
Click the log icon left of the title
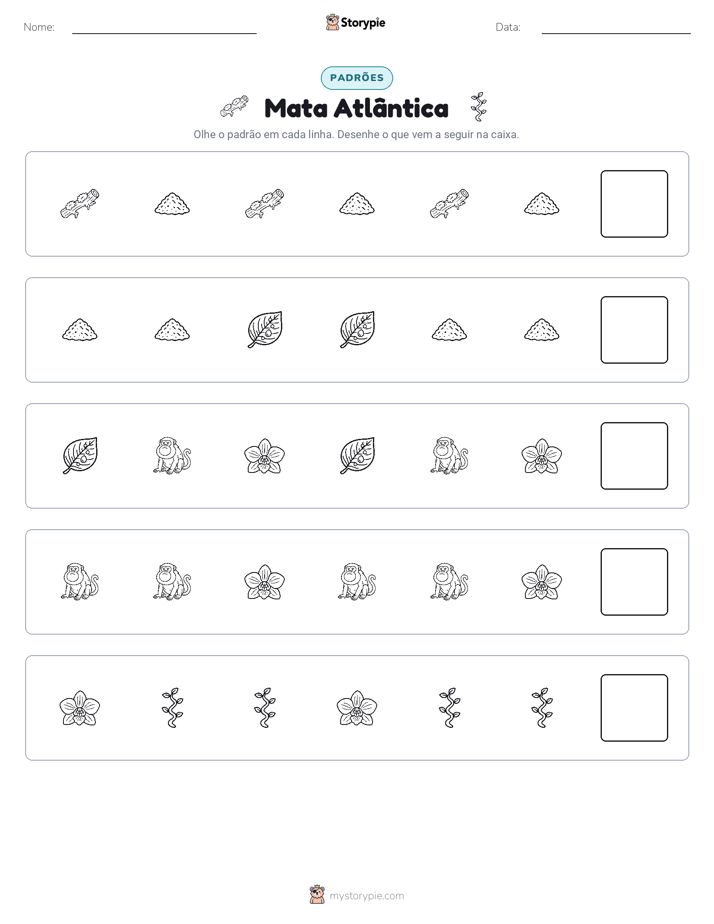(234, 107)
